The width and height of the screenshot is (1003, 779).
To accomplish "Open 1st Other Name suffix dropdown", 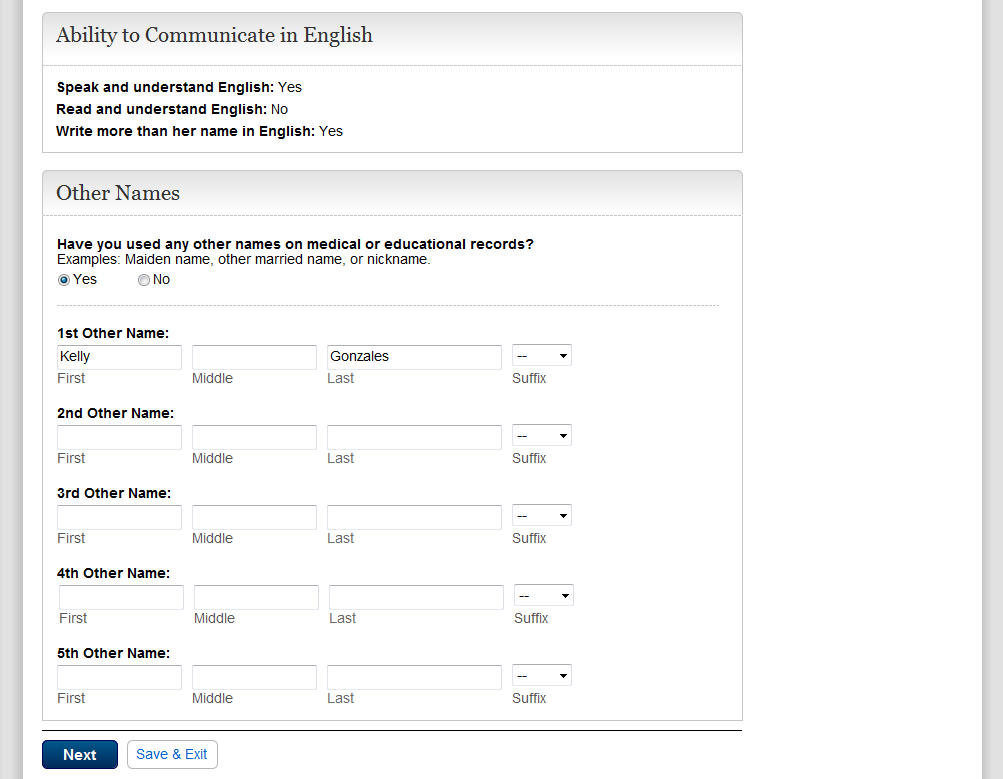I will click(541, 356).
